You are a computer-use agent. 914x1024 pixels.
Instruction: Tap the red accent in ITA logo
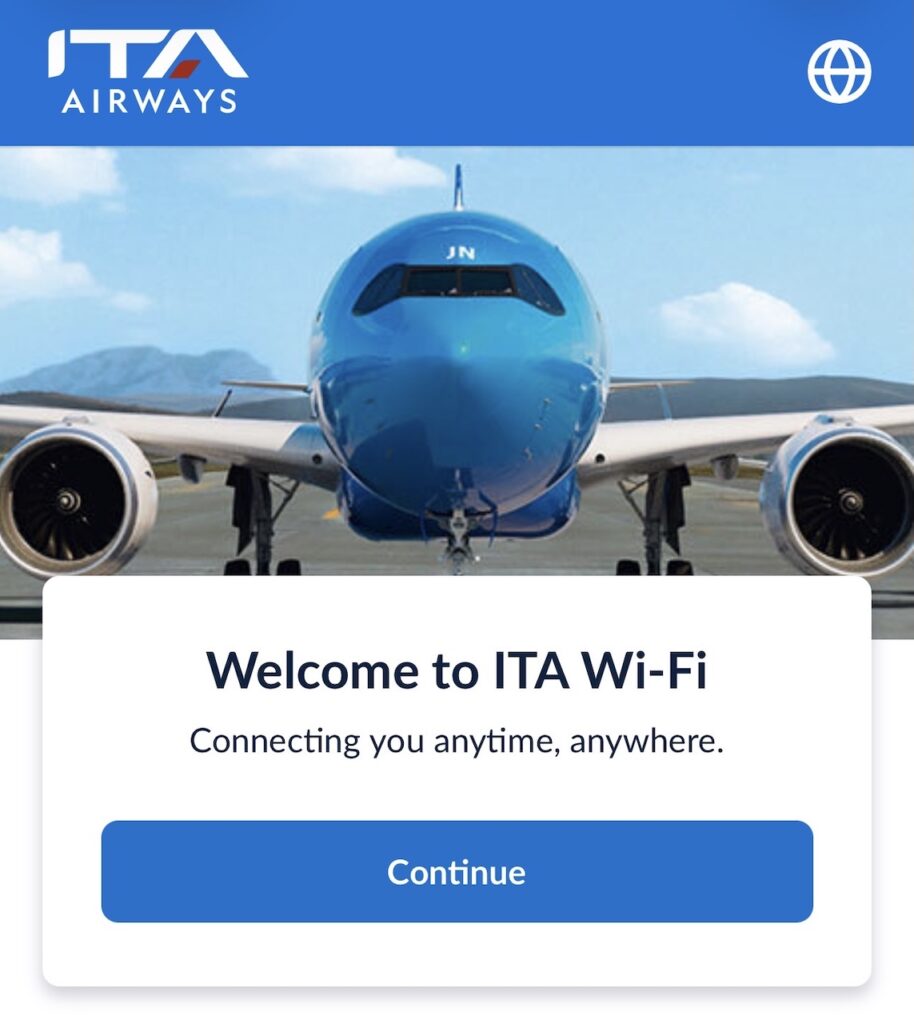pyautogui.click(x=187, y=68)
